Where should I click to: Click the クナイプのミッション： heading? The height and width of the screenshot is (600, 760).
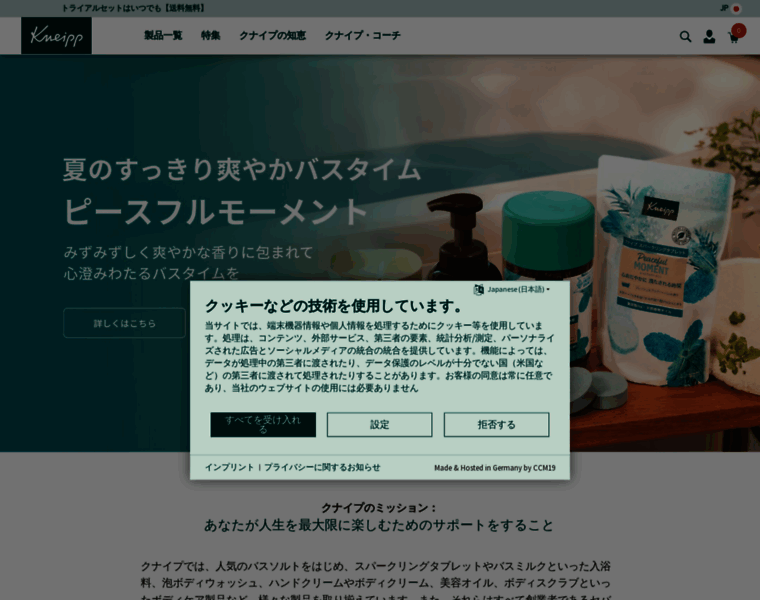380,507
